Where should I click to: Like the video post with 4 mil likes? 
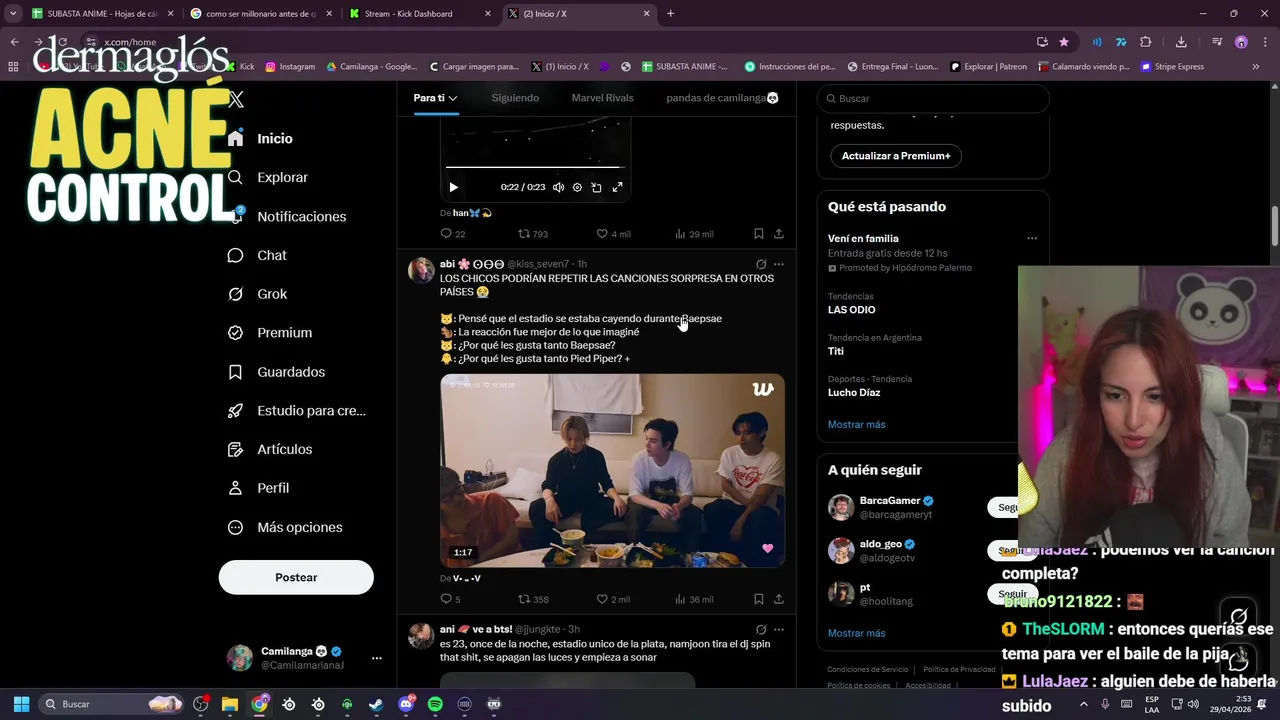coord(613,234)
